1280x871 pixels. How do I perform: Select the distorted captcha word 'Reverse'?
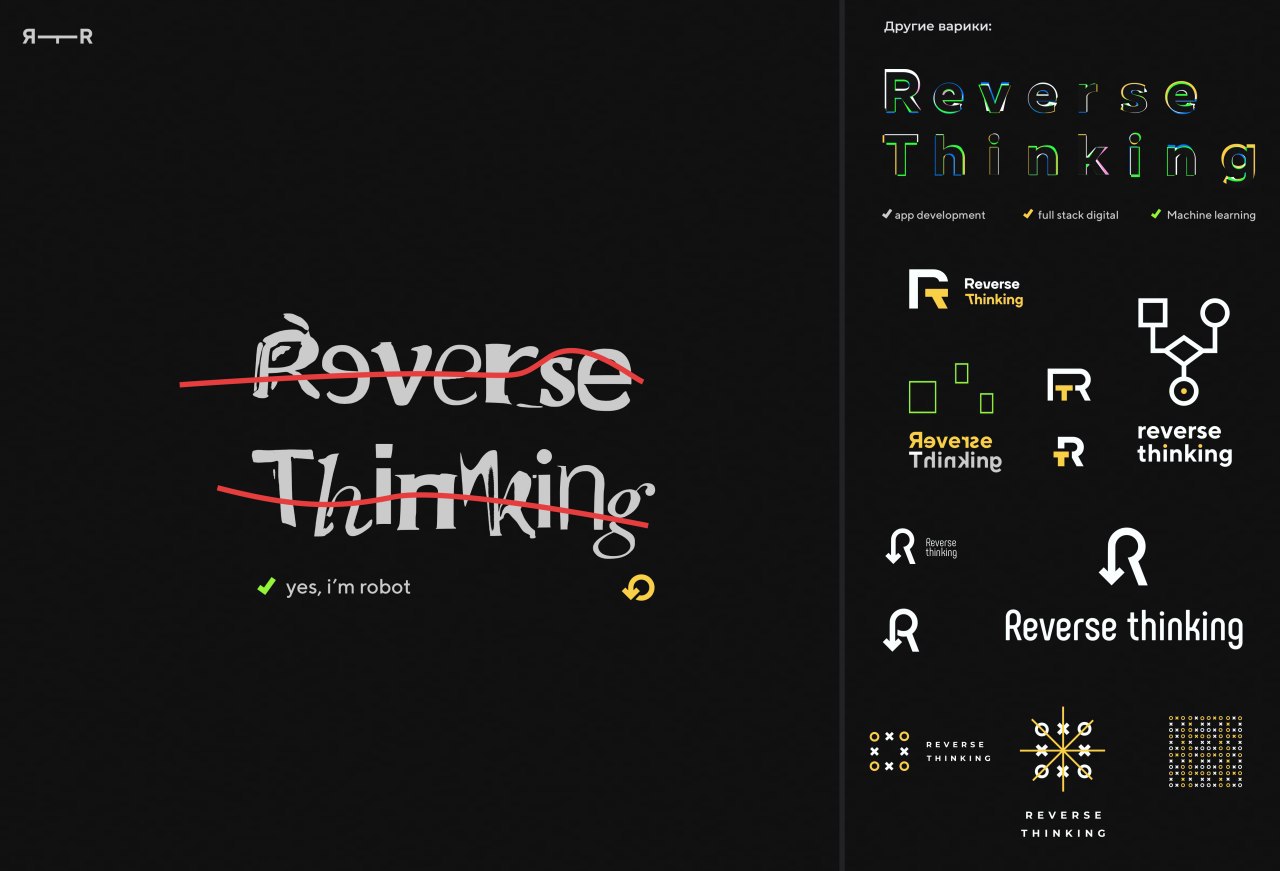445,363
